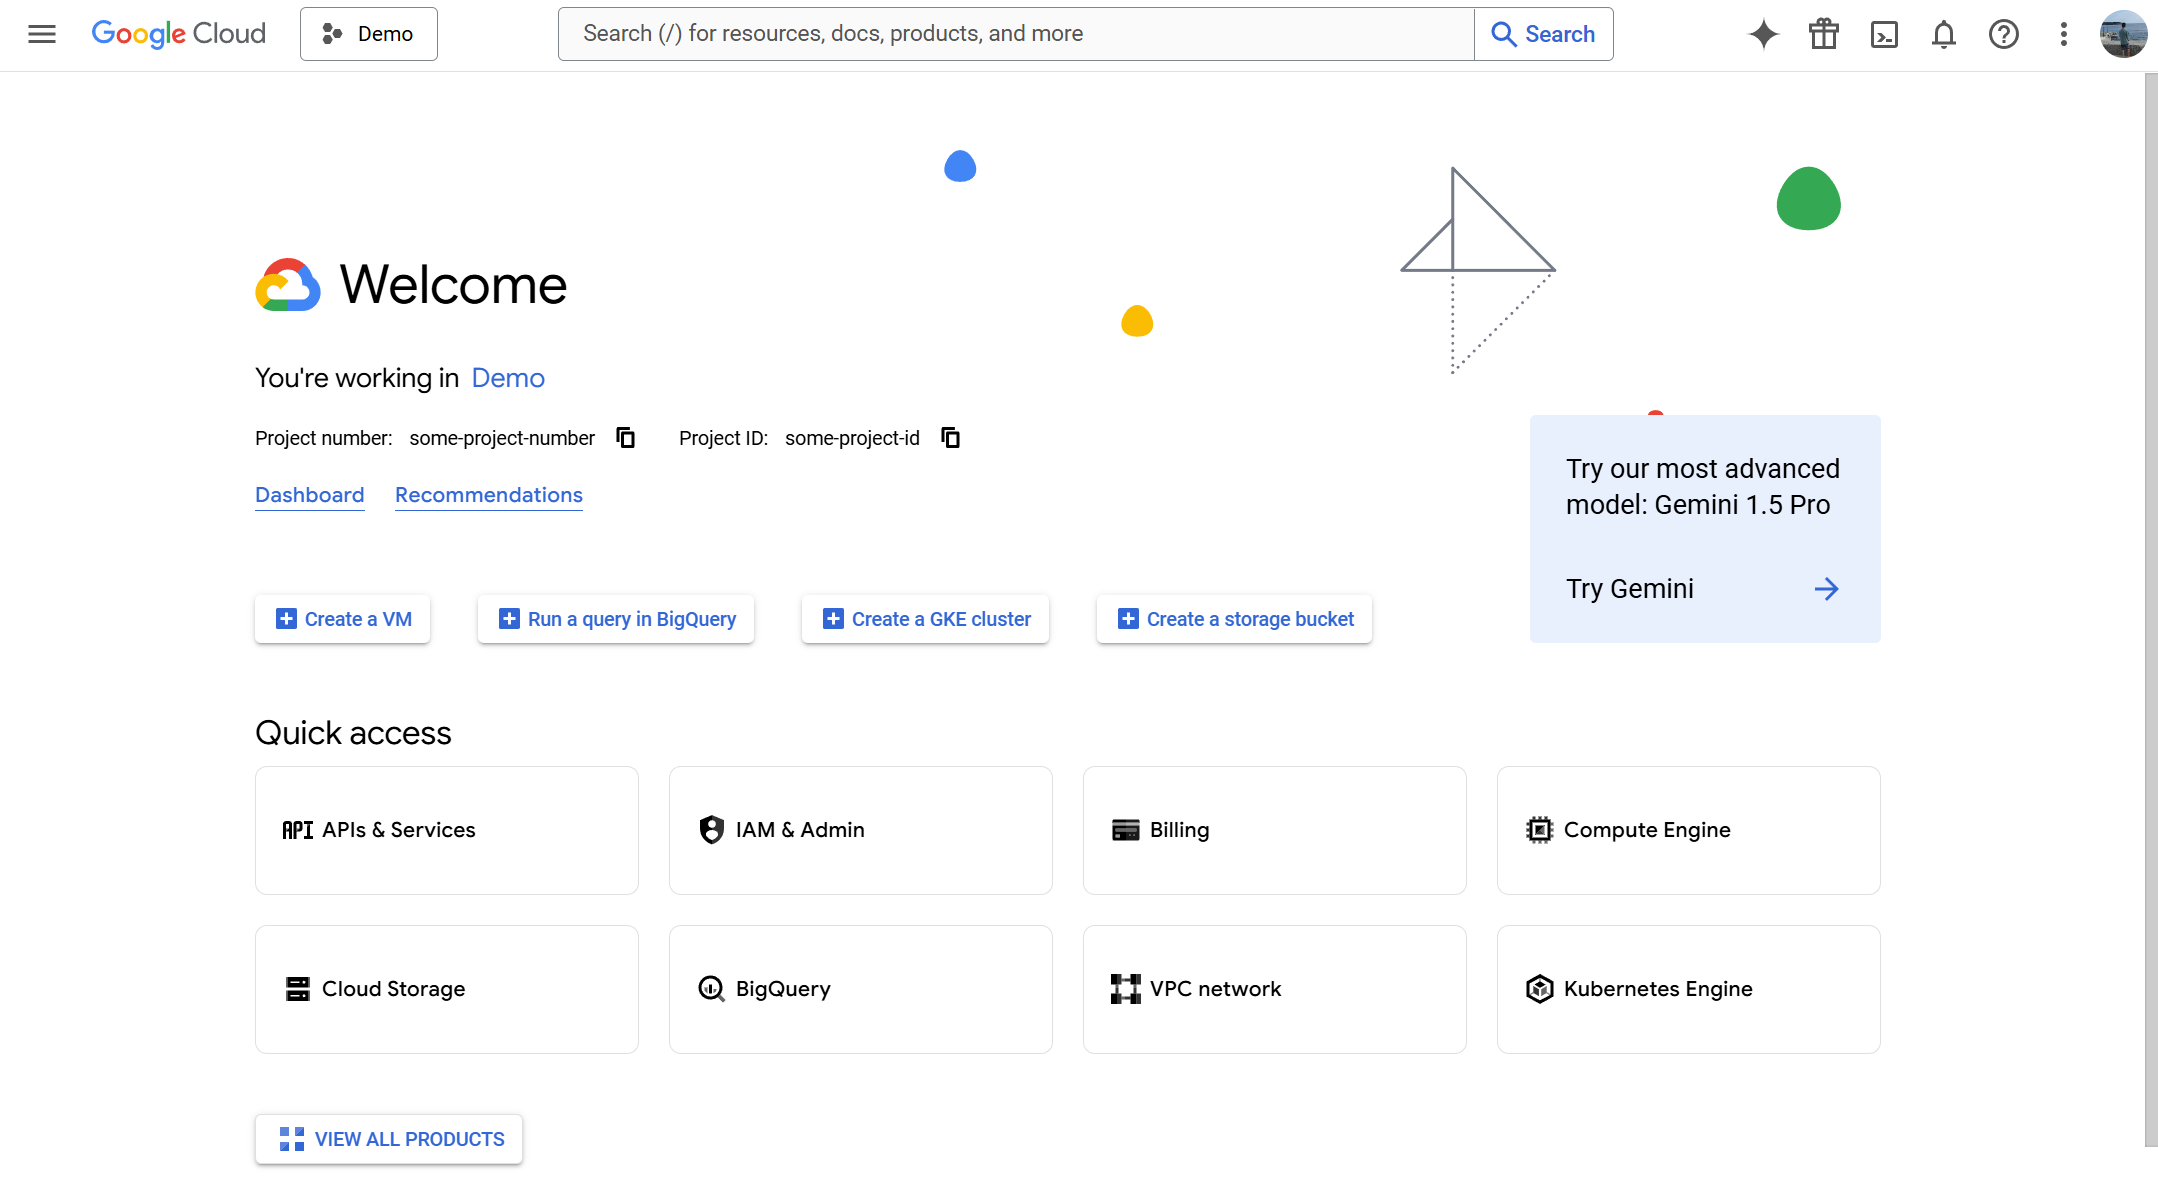The image size is (2158, 1180).
Task: View notifications bell
Action: click(x=1943, y=33)
